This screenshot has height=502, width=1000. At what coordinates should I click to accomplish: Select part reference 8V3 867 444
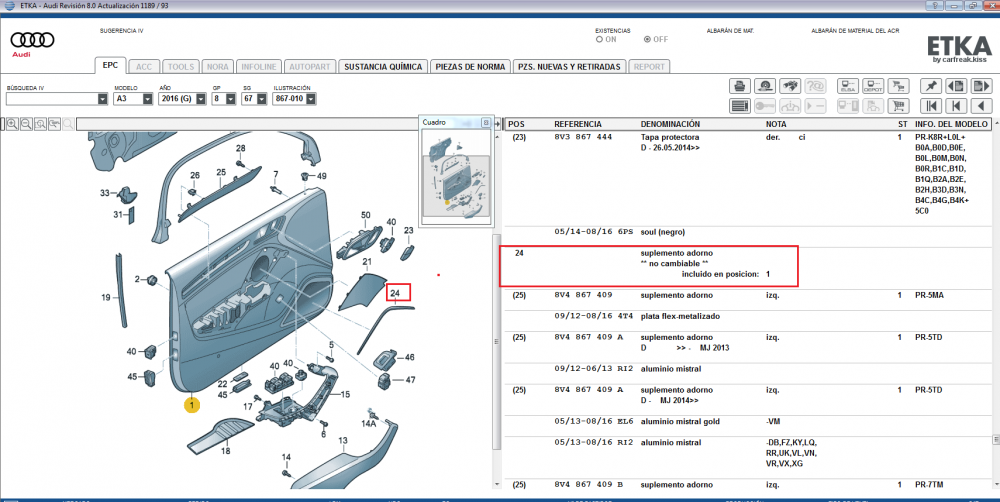pos(583,137)
